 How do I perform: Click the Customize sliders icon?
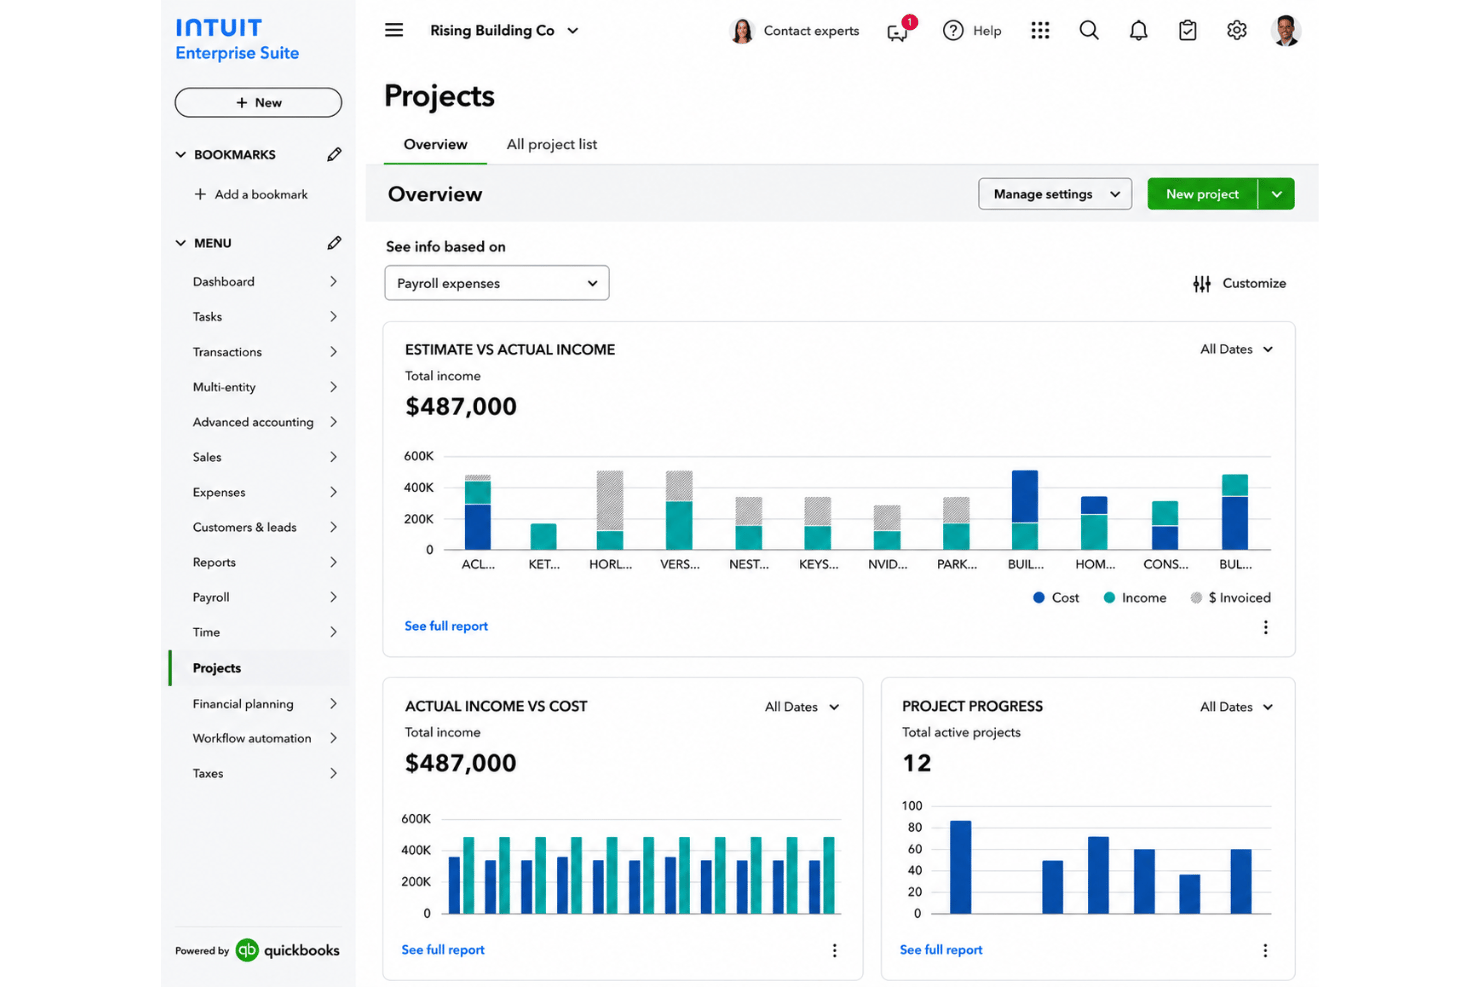coord(1202,284)
